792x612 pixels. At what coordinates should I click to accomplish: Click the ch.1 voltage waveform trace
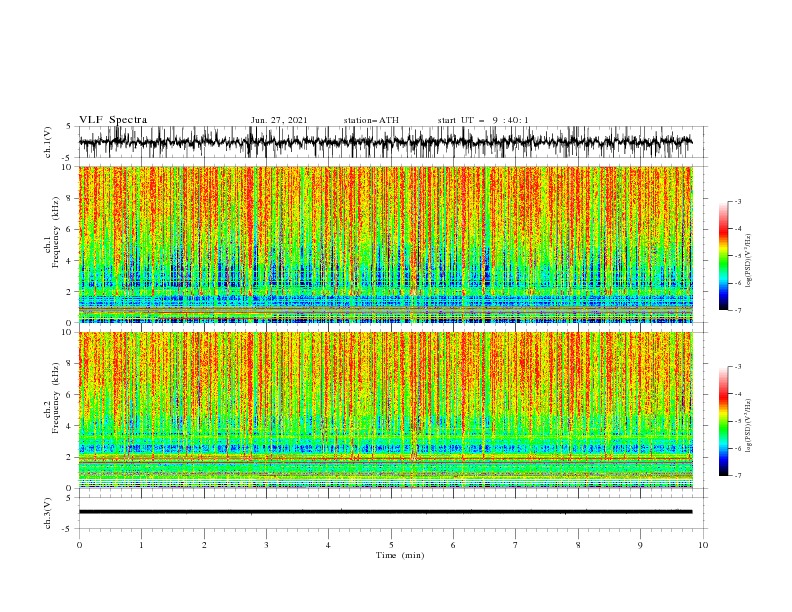tap(385, 142)
